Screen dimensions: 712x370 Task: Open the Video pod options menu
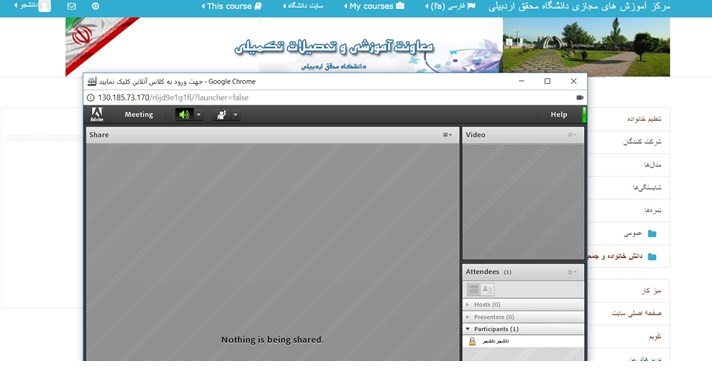[572, 135]
